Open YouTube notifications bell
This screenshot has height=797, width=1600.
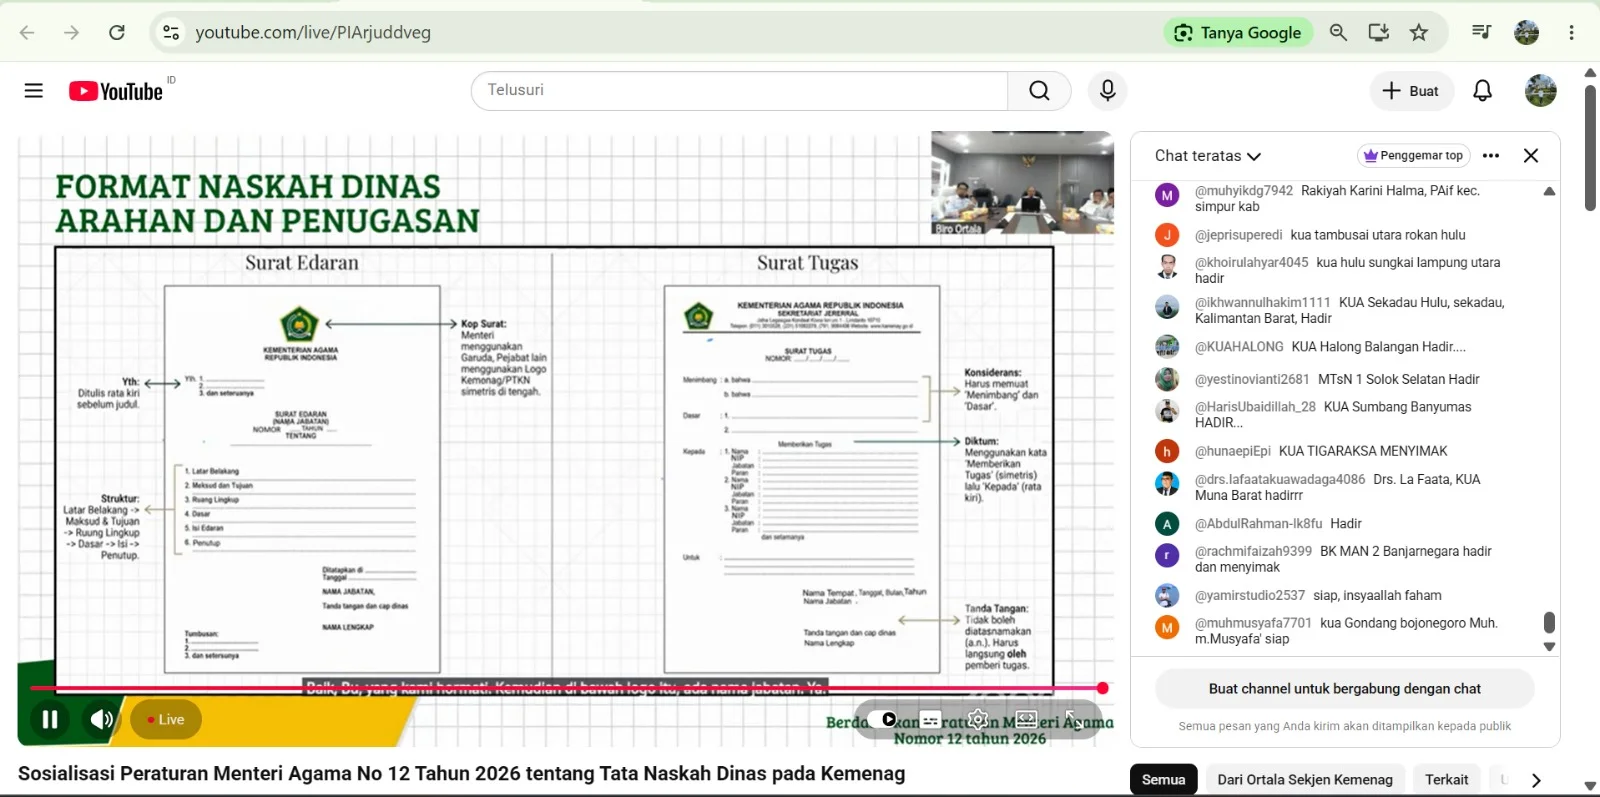pyautogui.click(x=1482, y=91)
